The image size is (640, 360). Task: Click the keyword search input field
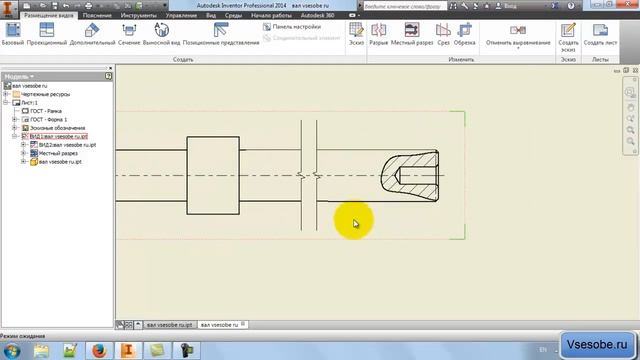tap(405, 6)
